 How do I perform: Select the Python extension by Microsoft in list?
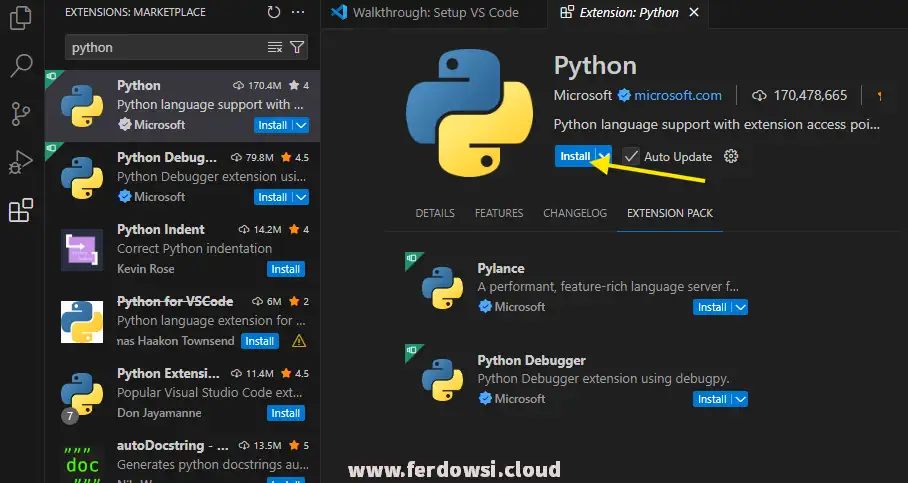pos(182,106)
